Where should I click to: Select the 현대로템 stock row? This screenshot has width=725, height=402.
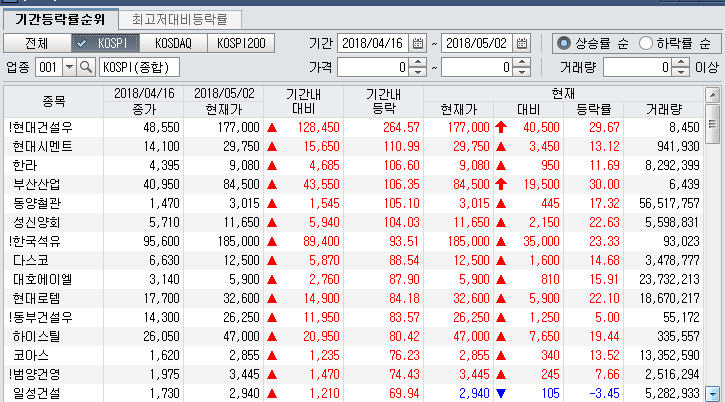(354, 298)
